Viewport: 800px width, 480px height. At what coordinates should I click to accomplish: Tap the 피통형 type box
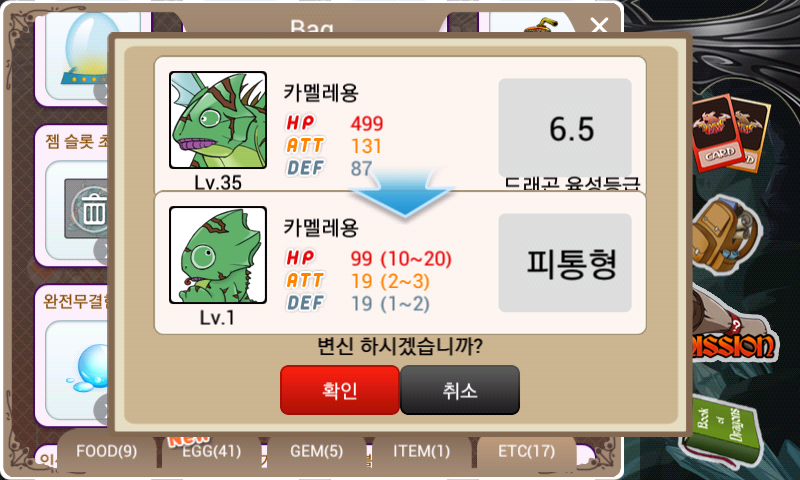565,263
